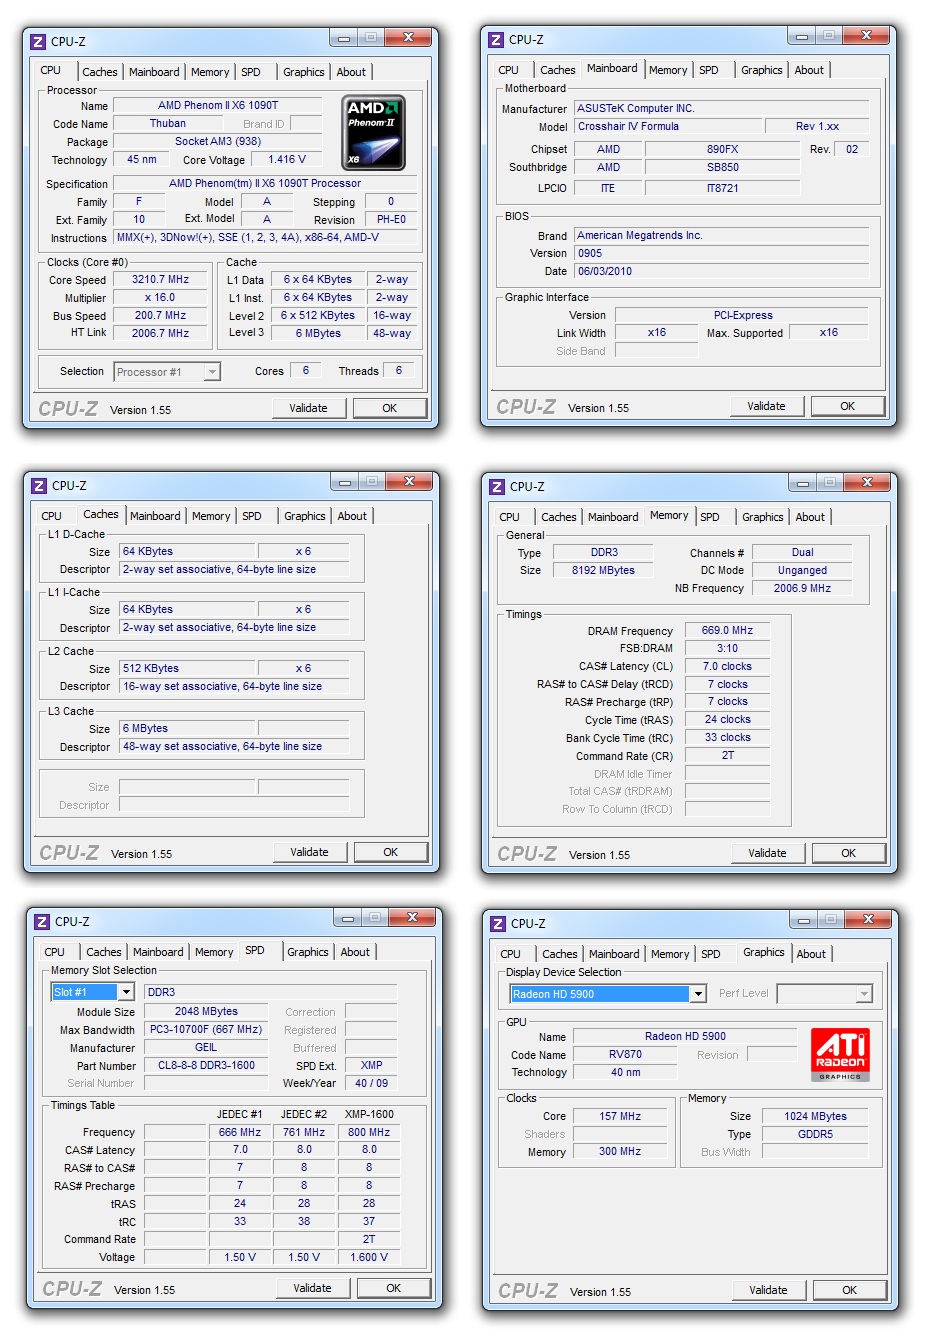The height and width of the screenshot is (1334, 928).
Task: Click the Part Number 'CL8-8-8 DDR3-1600'
Action: [x=206, y=1066]
